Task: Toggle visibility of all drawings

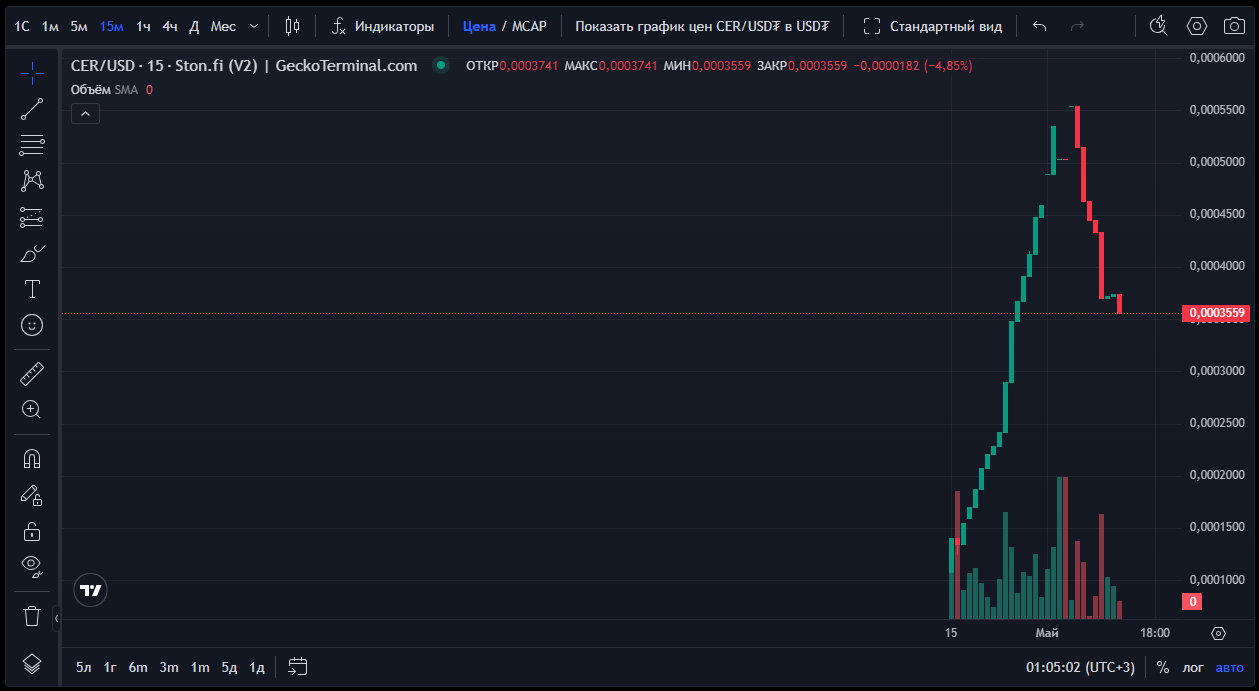Action: [x=32, y=566]
